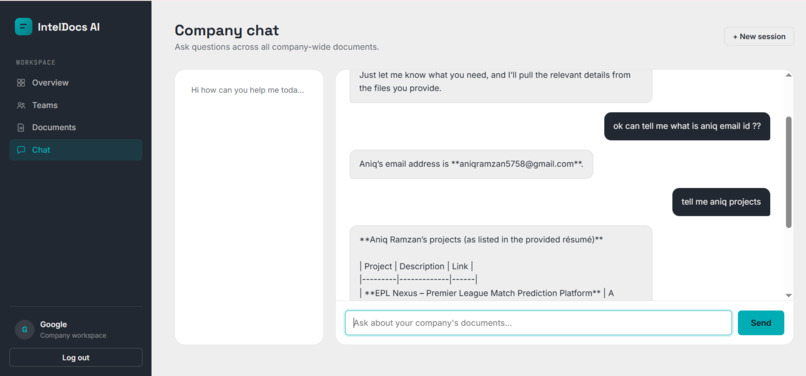Open the Teams menu item
The image size is (806, 376).
(76, 105)
